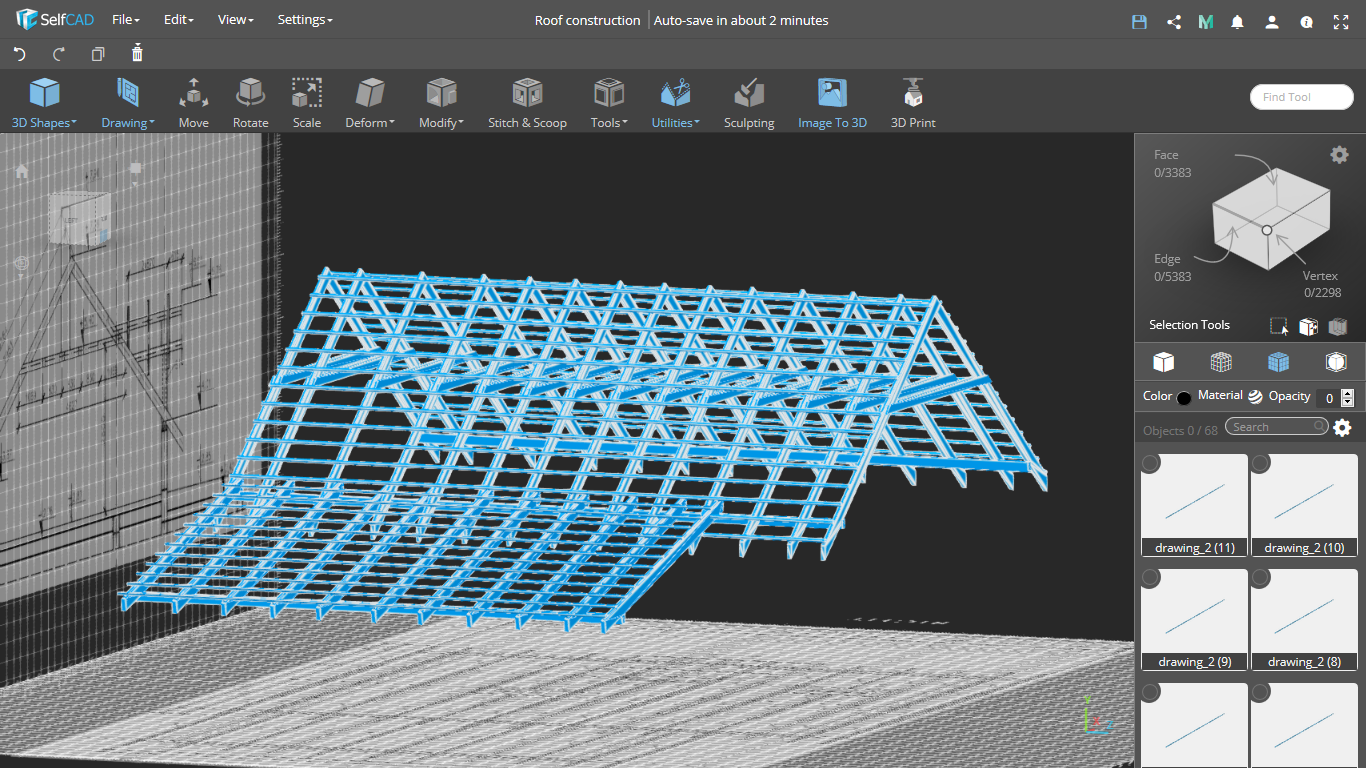Select the drawing_2 (10) object circle
The height and width of the screenshot is (768, 1366).
pos(1261,463)
